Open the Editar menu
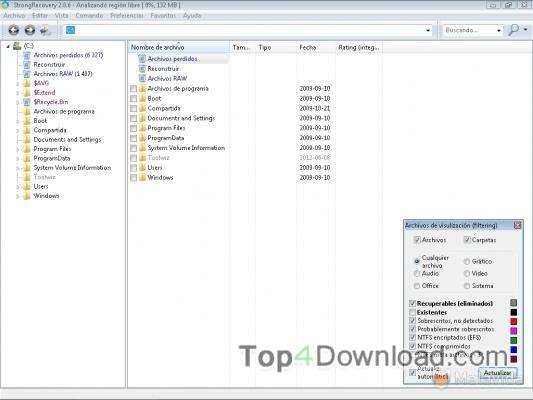 pos(40,16)
